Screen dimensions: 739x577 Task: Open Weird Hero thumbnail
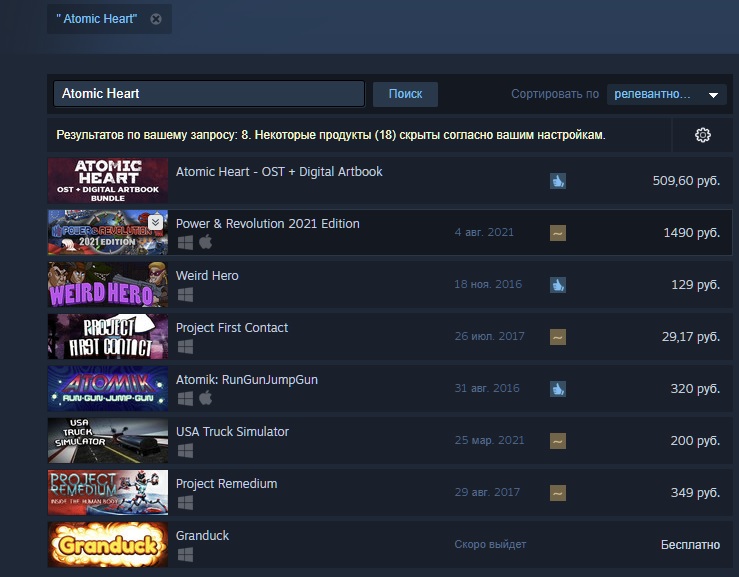pyautogui.click(x=108, y=285)
